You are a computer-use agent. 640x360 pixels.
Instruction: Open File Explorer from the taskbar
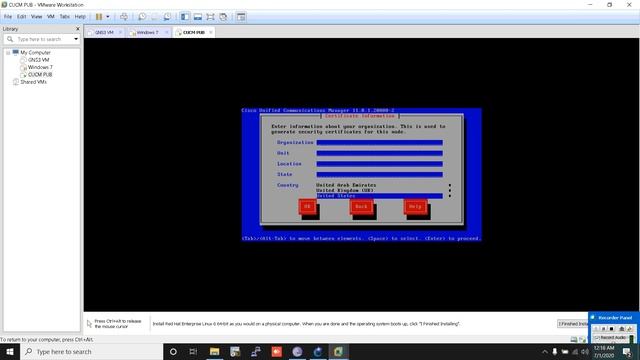[x=214, y=351]
